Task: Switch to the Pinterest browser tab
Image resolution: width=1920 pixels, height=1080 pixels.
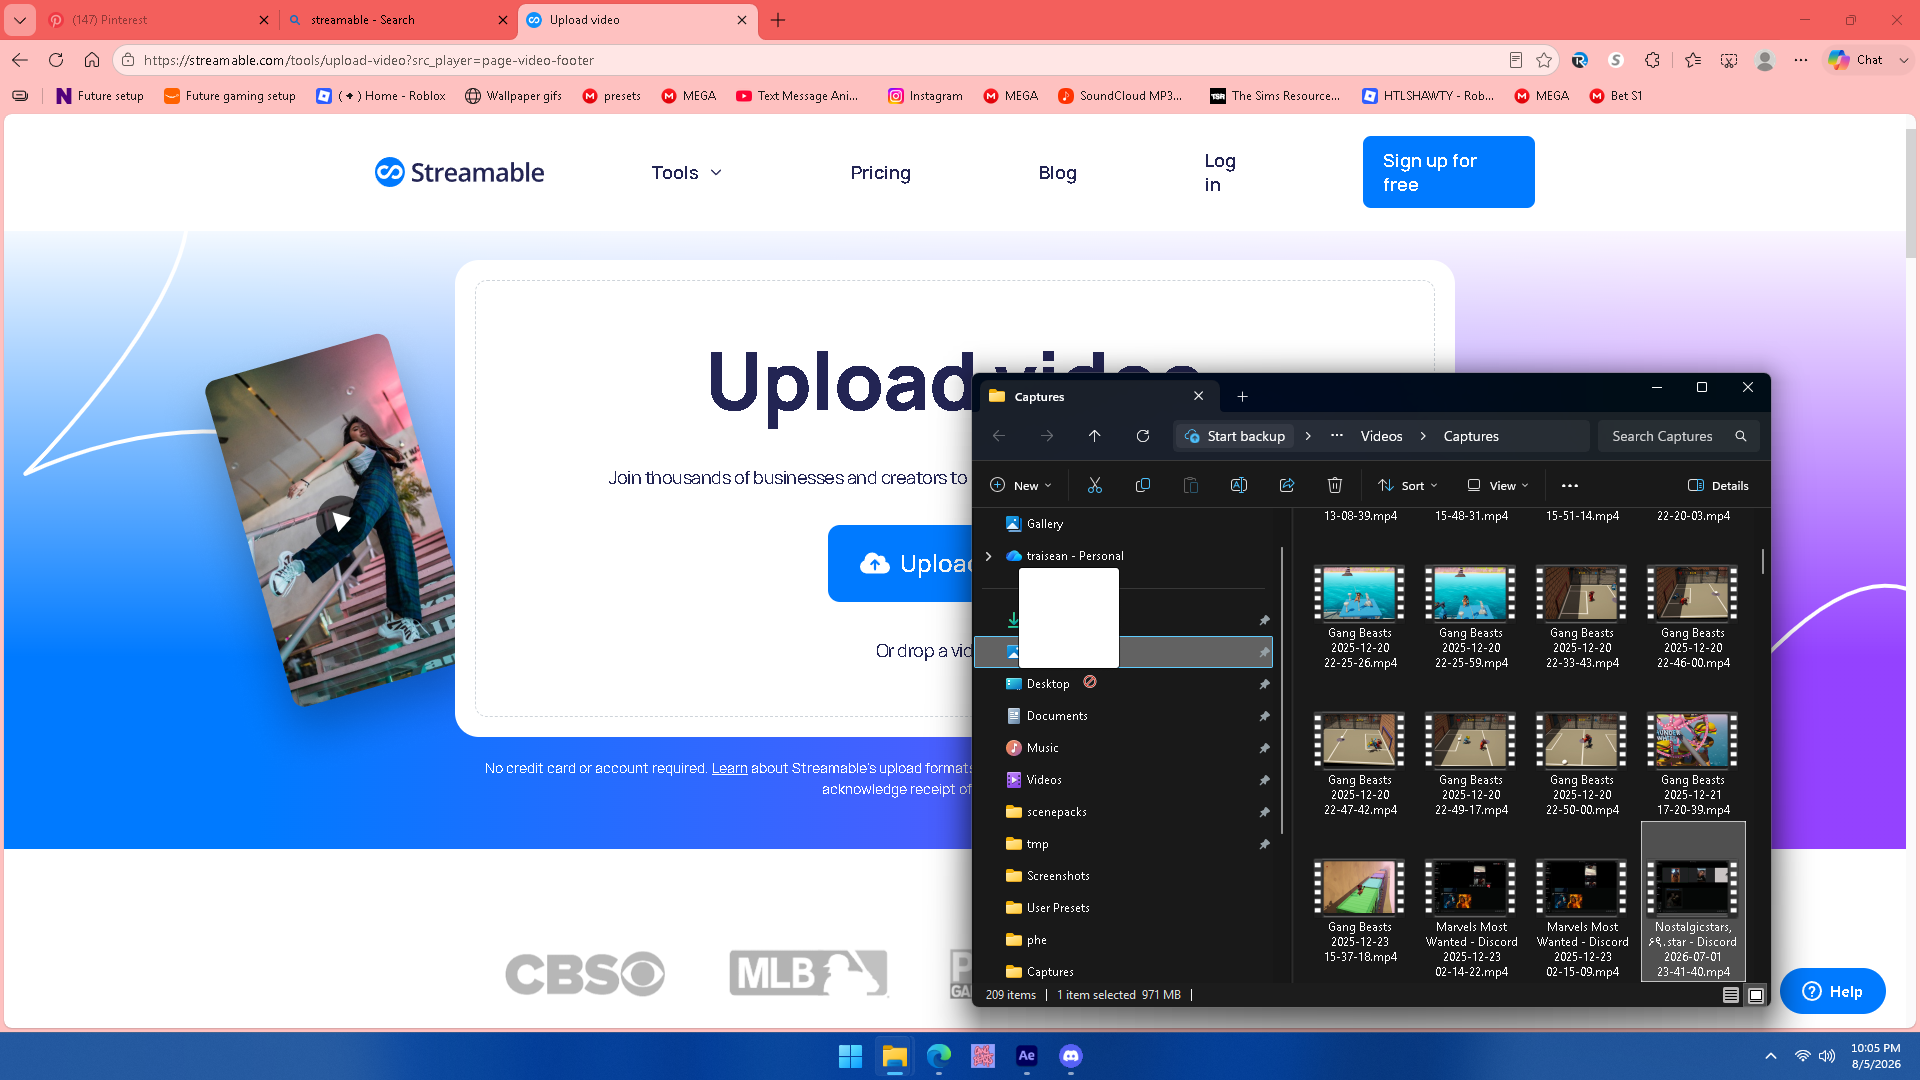Action: (x=158, y=20)
